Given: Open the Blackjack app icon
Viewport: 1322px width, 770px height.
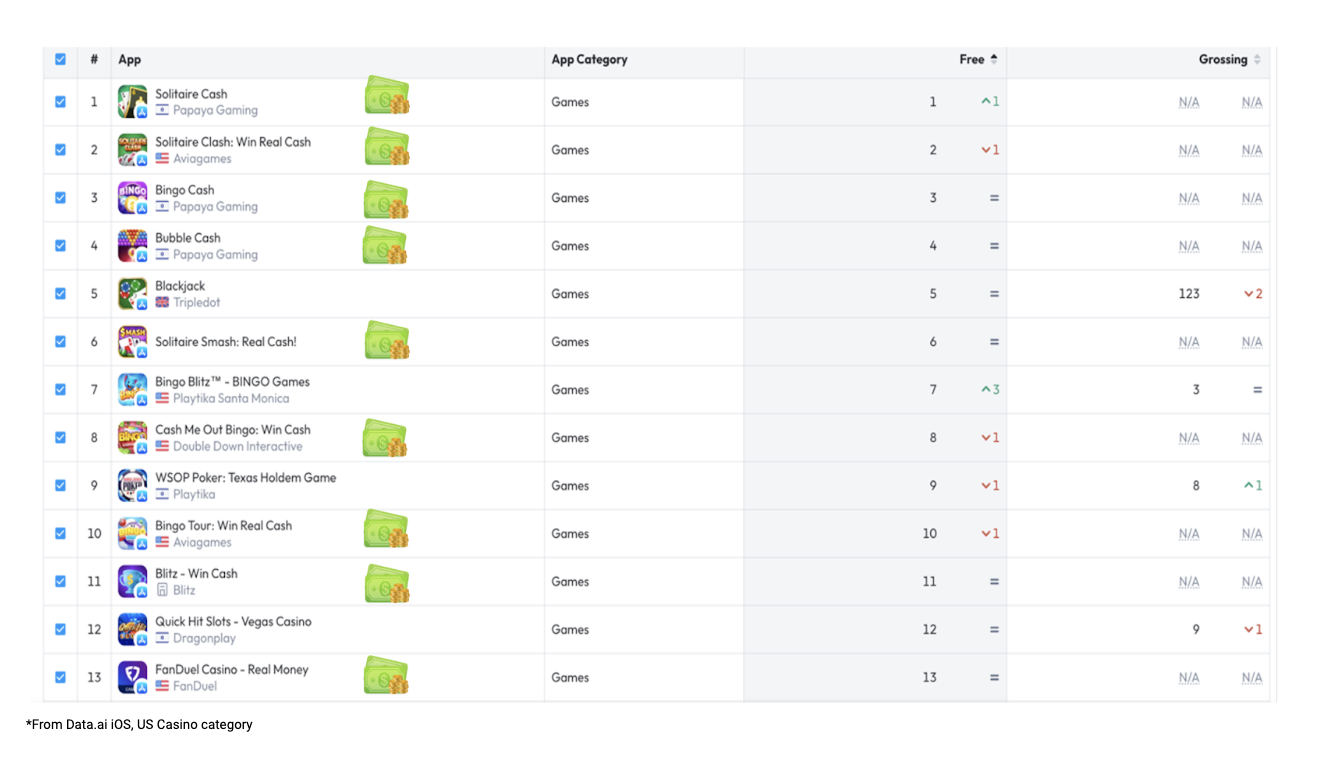Looking at the screenshot, I should (133, 294).
